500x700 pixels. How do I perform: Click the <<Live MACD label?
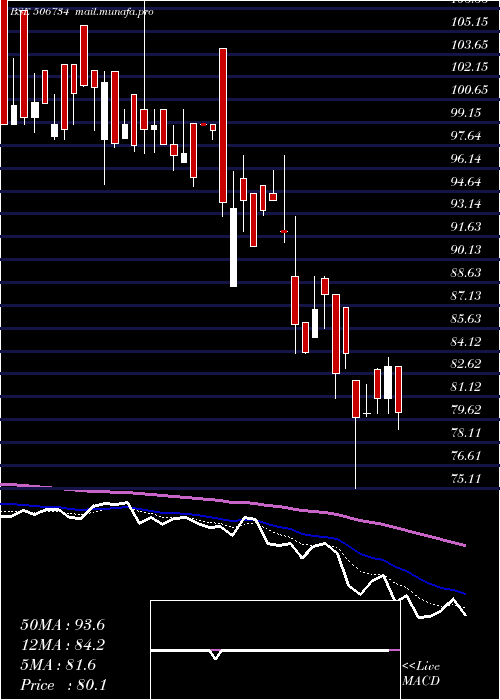tap(421, 674)
